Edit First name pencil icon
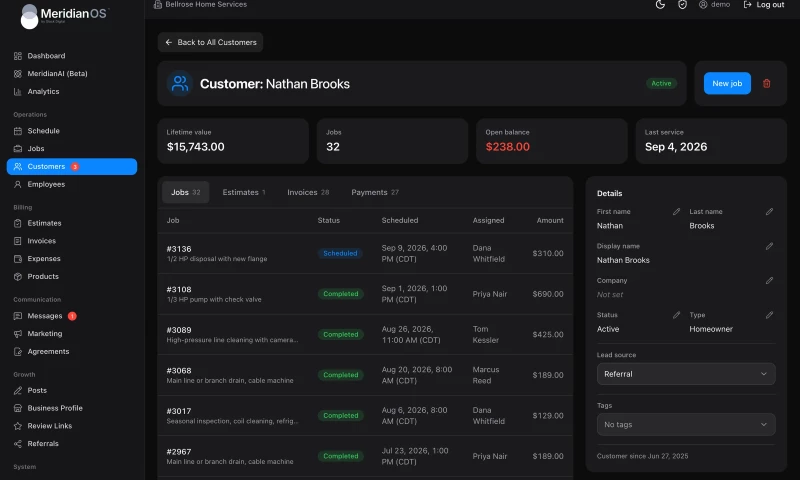 click(677, 212)
